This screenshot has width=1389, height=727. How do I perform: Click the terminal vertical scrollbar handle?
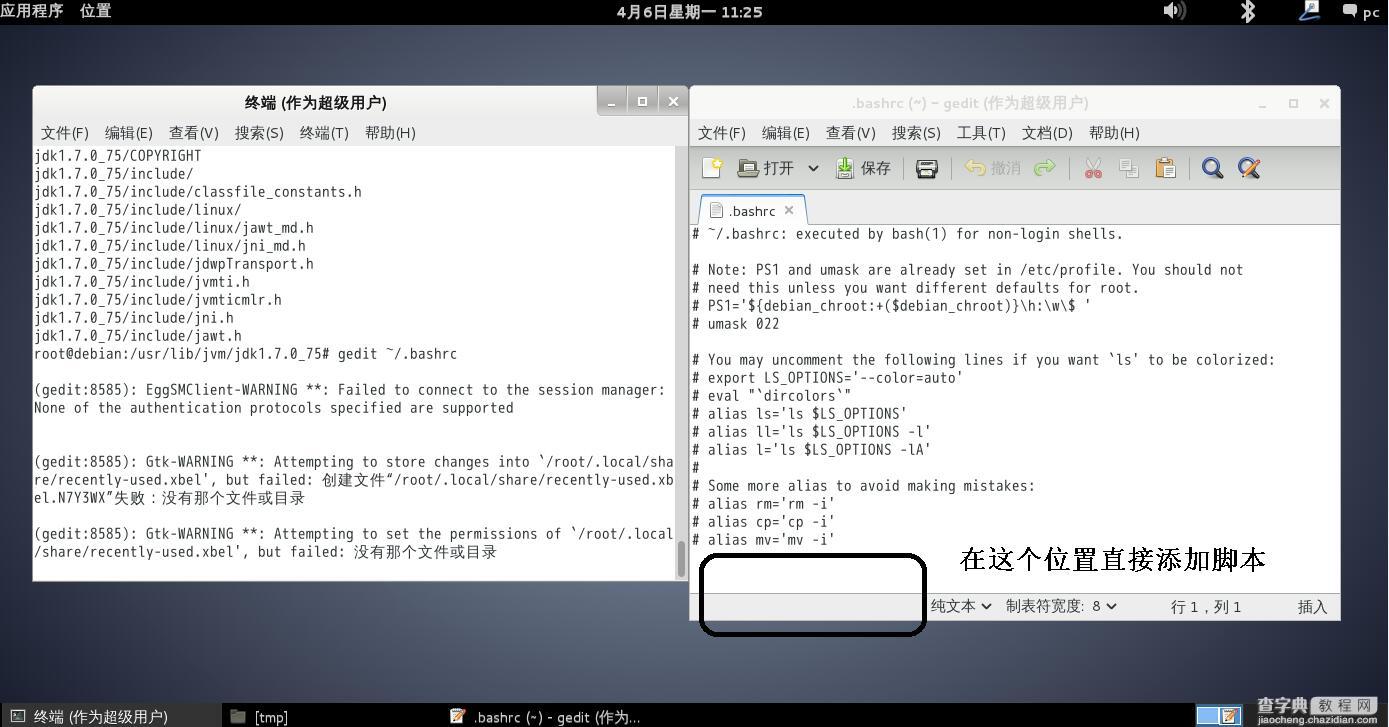(682, 559)
